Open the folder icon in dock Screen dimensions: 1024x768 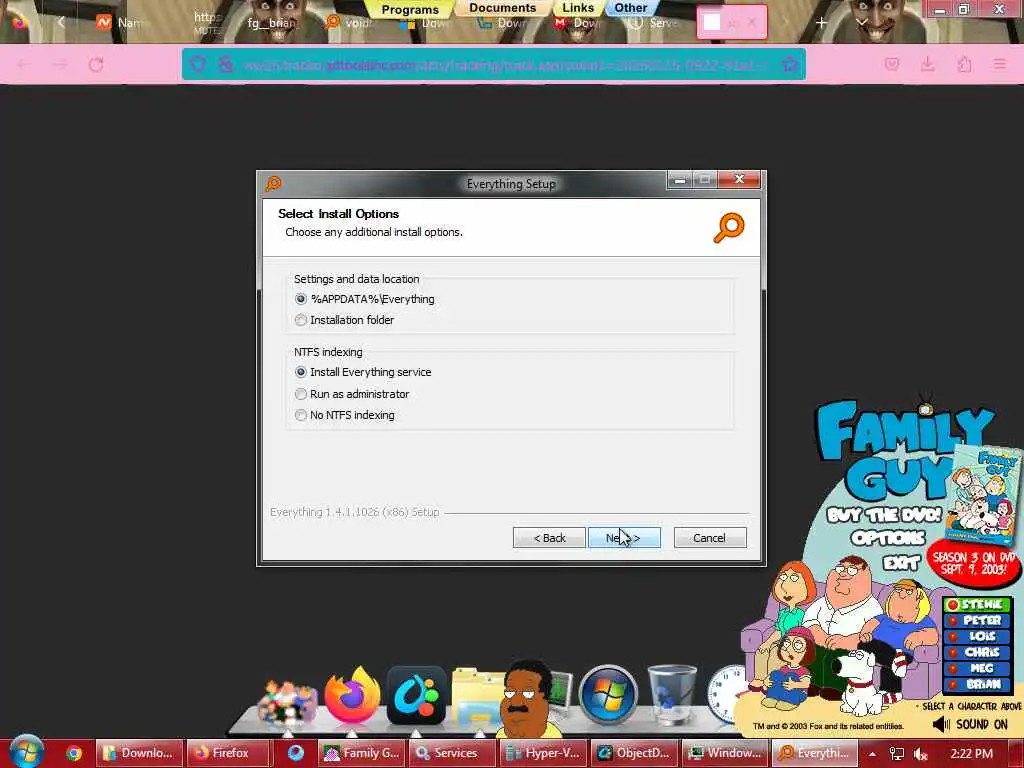pyautogui.click(x=477, y=697)
